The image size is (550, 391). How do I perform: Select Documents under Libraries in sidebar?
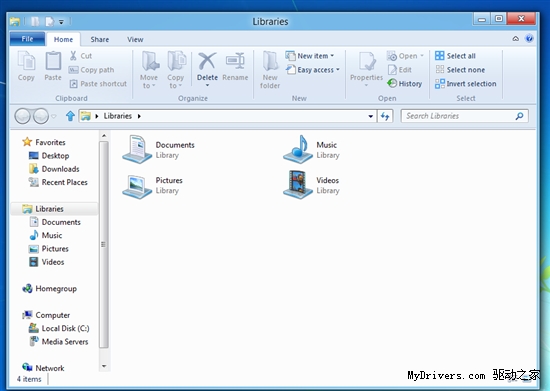(x=55, y=222)
